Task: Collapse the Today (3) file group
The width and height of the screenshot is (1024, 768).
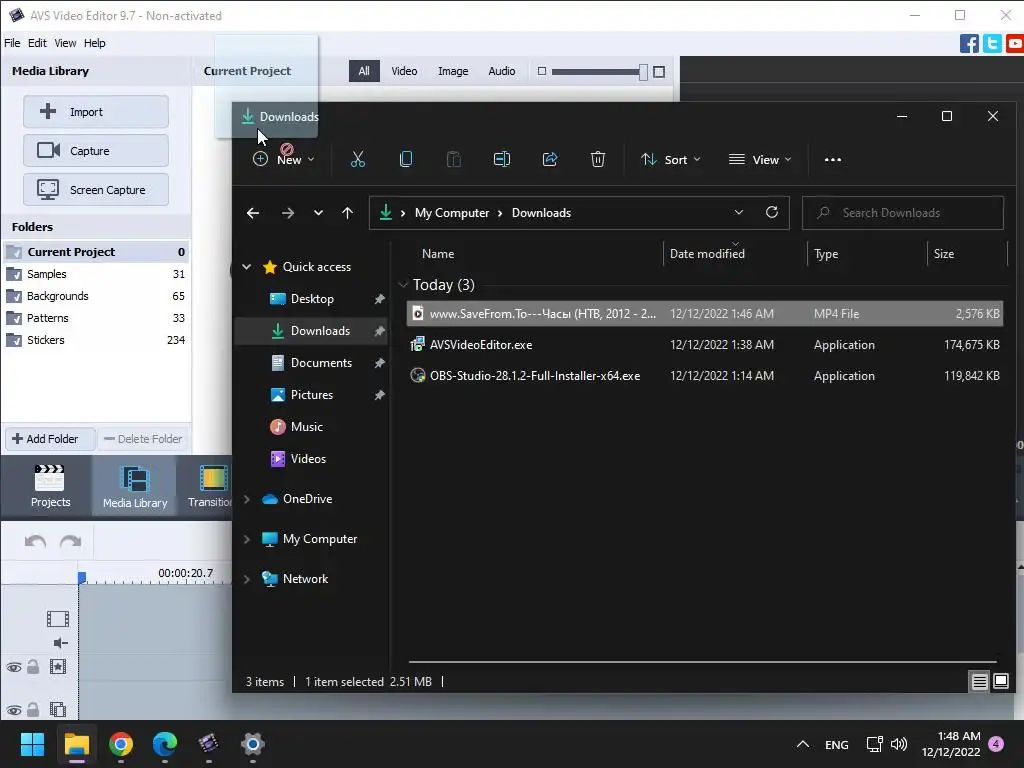Action: click(403, 285)
